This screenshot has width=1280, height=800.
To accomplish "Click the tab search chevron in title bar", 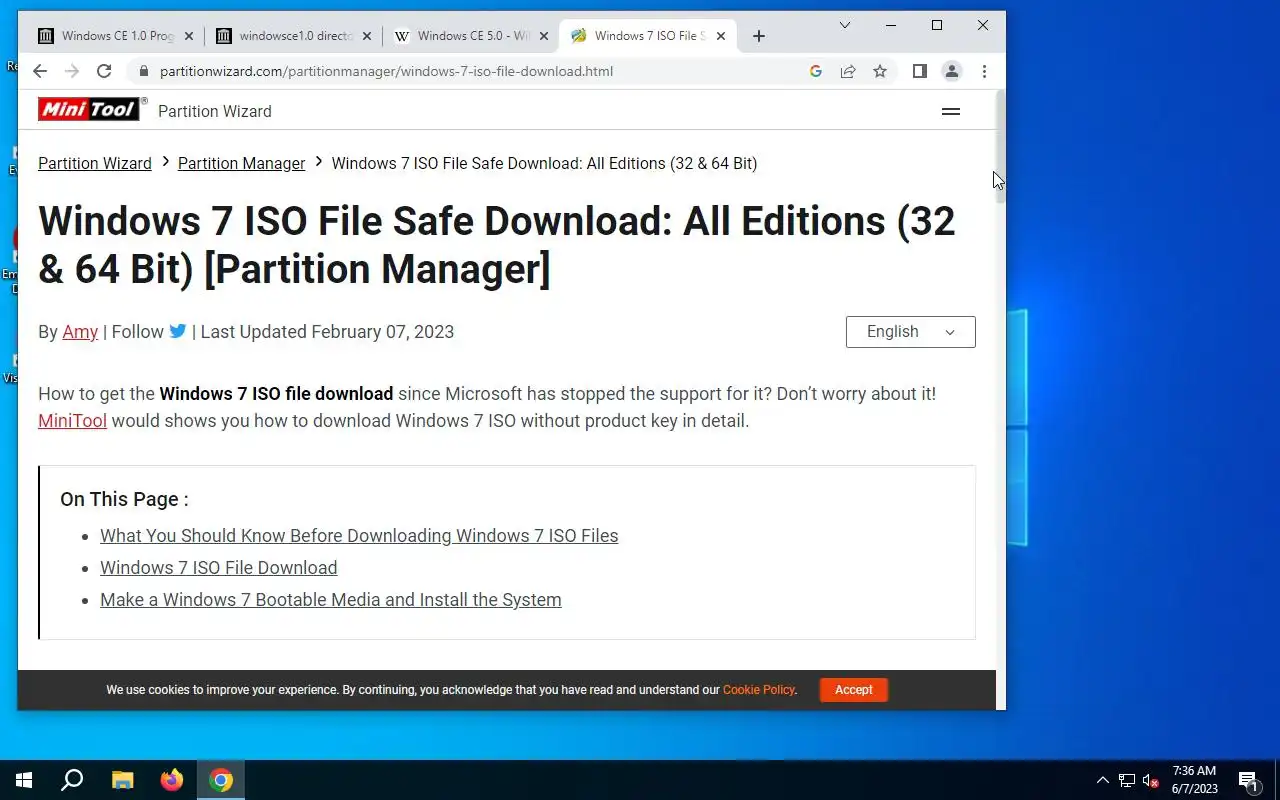I will pyautogui.click(x=845, y=25).
